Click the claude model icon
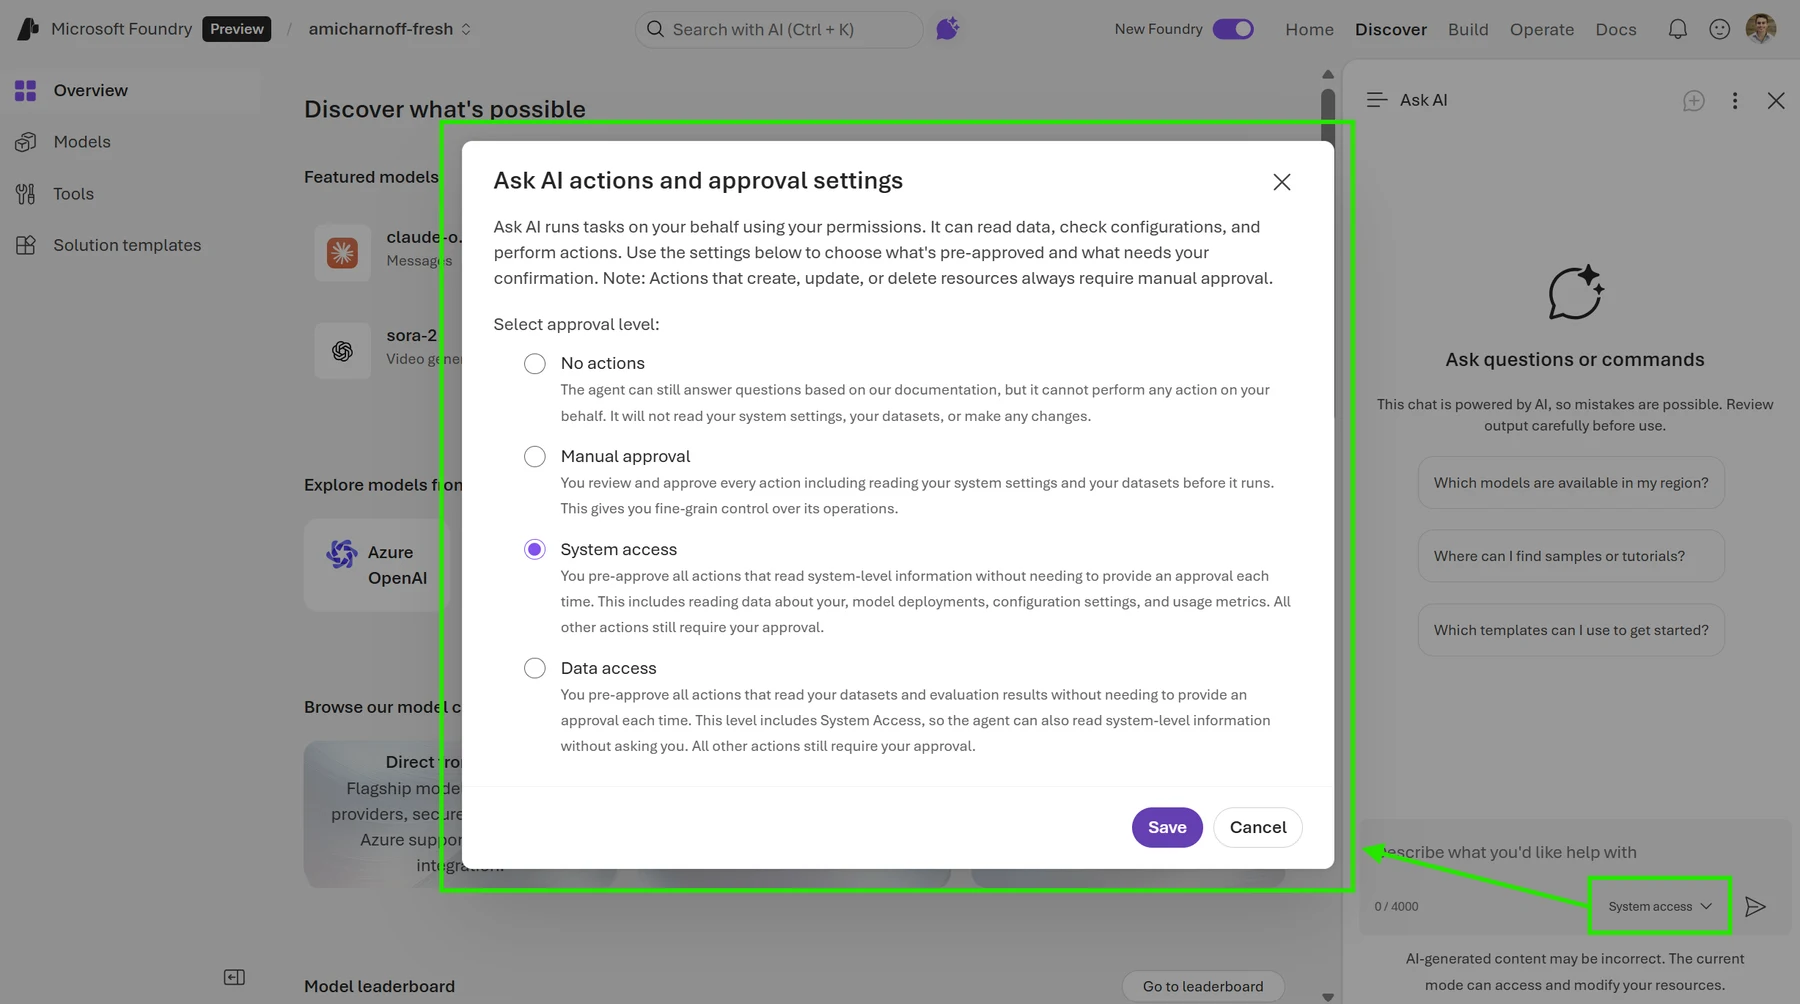 342,253
